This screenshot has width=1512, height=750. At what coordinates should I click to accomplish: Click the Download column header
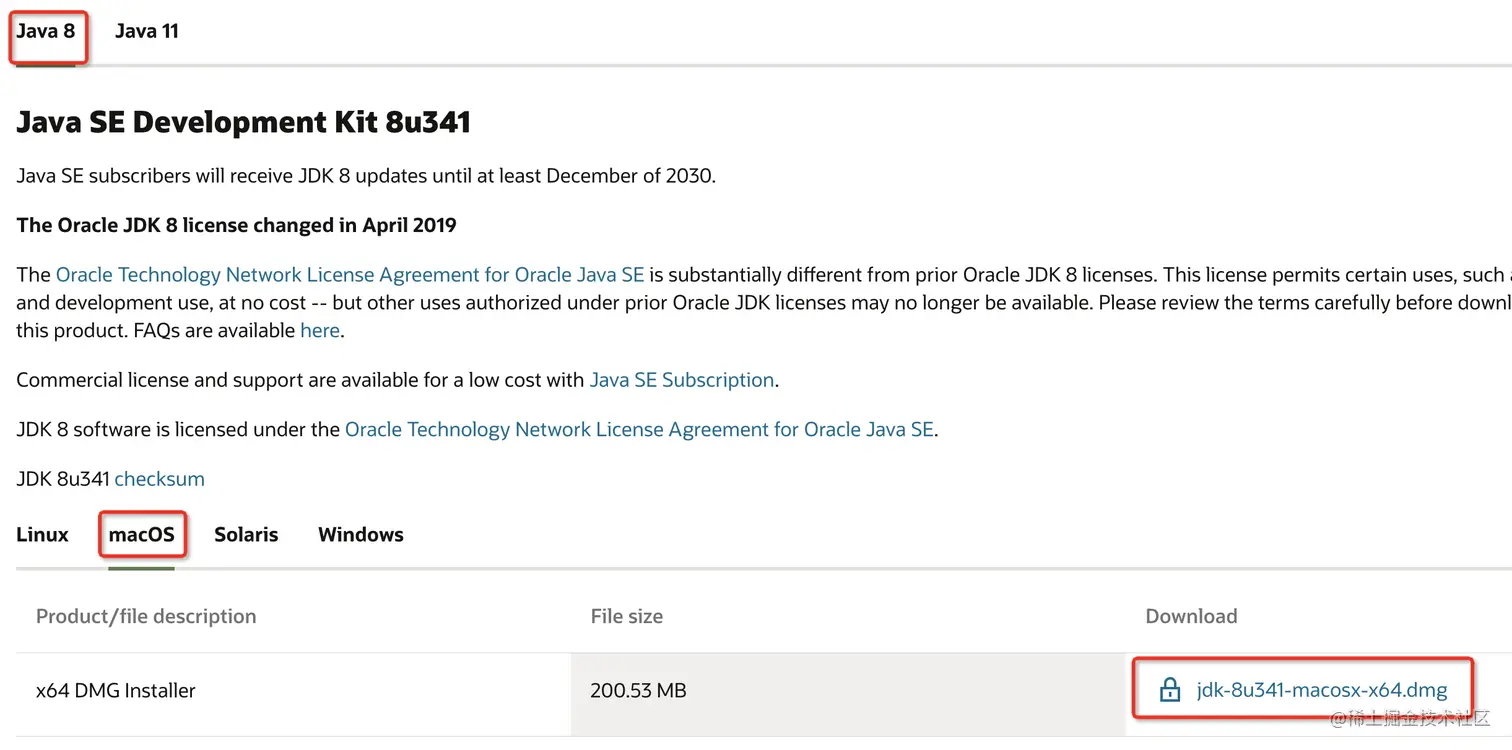1191,616
